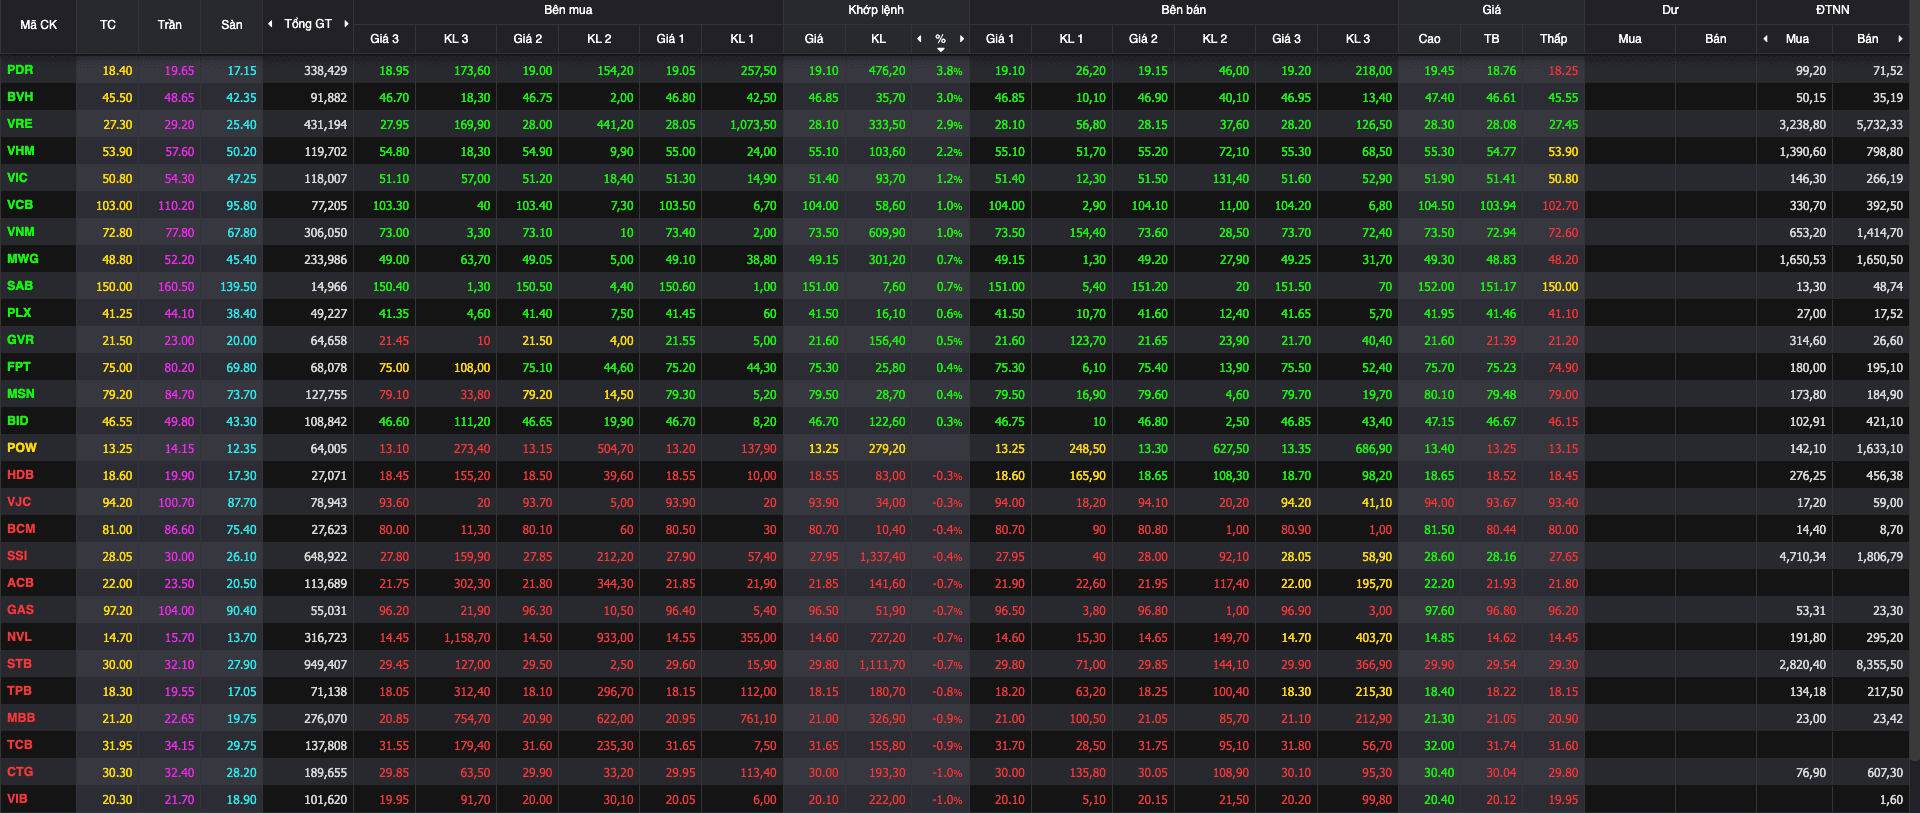Click the Cao high price column header
The image size is (1920, 813).
(1429, 39)
